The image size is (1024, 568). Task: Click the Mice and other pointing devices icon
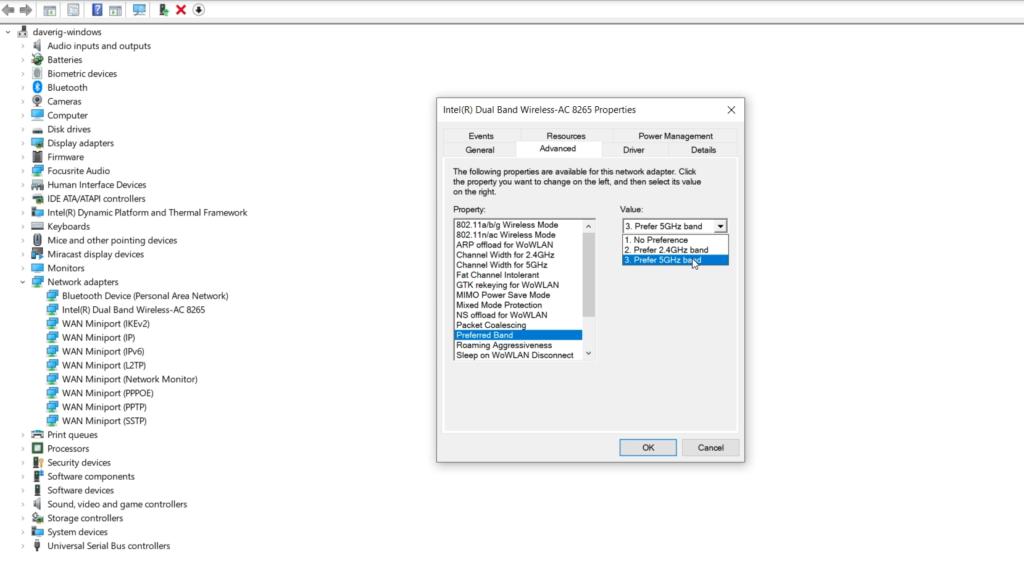coord(37,240)
